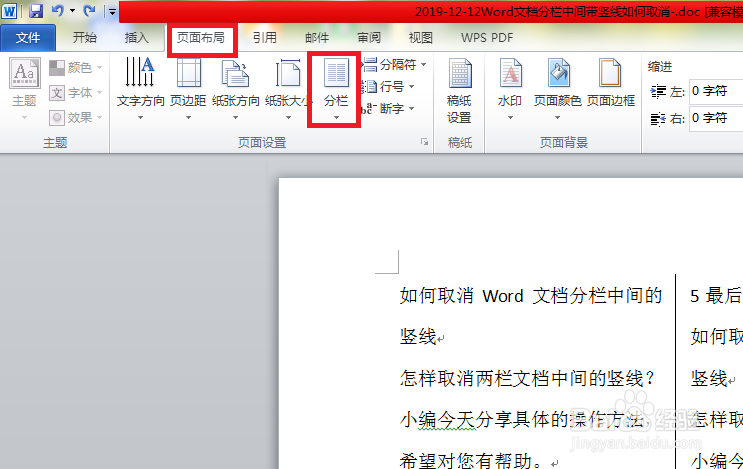743x469 pixels.
Task: Click the text 希望对您有帮助。
Action: coord(471,460)
